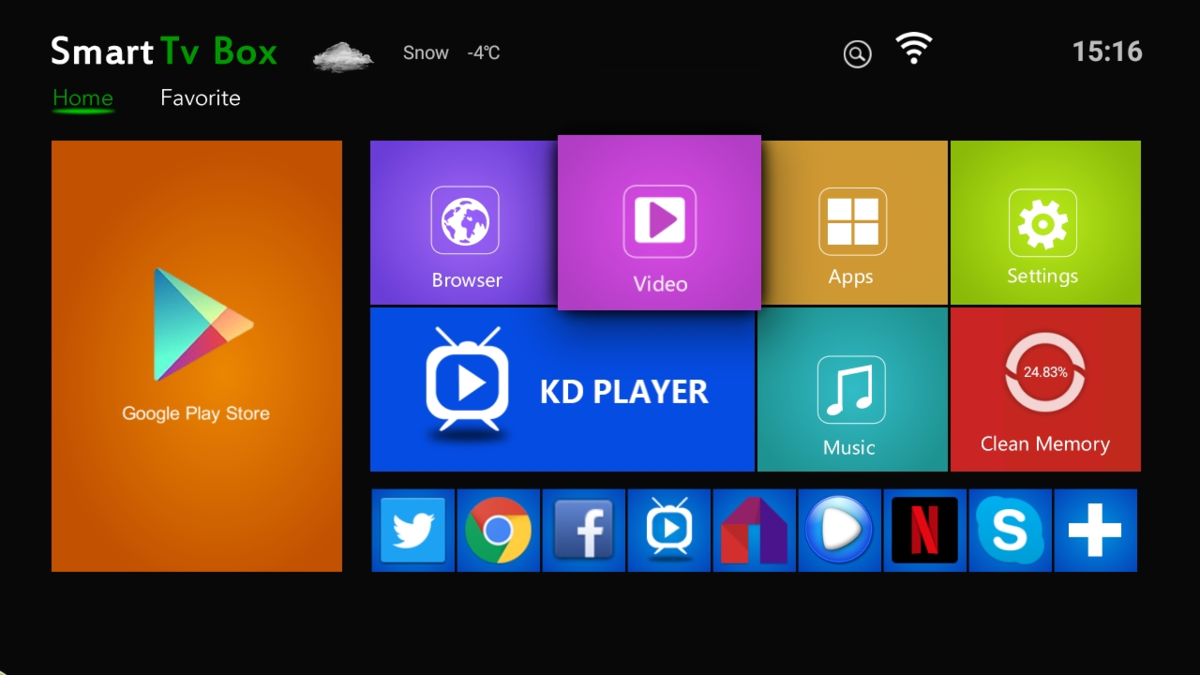Launch KD PLAYER from the blue tile
Screen dimensions: 1200x675
[x=562, y=389]
